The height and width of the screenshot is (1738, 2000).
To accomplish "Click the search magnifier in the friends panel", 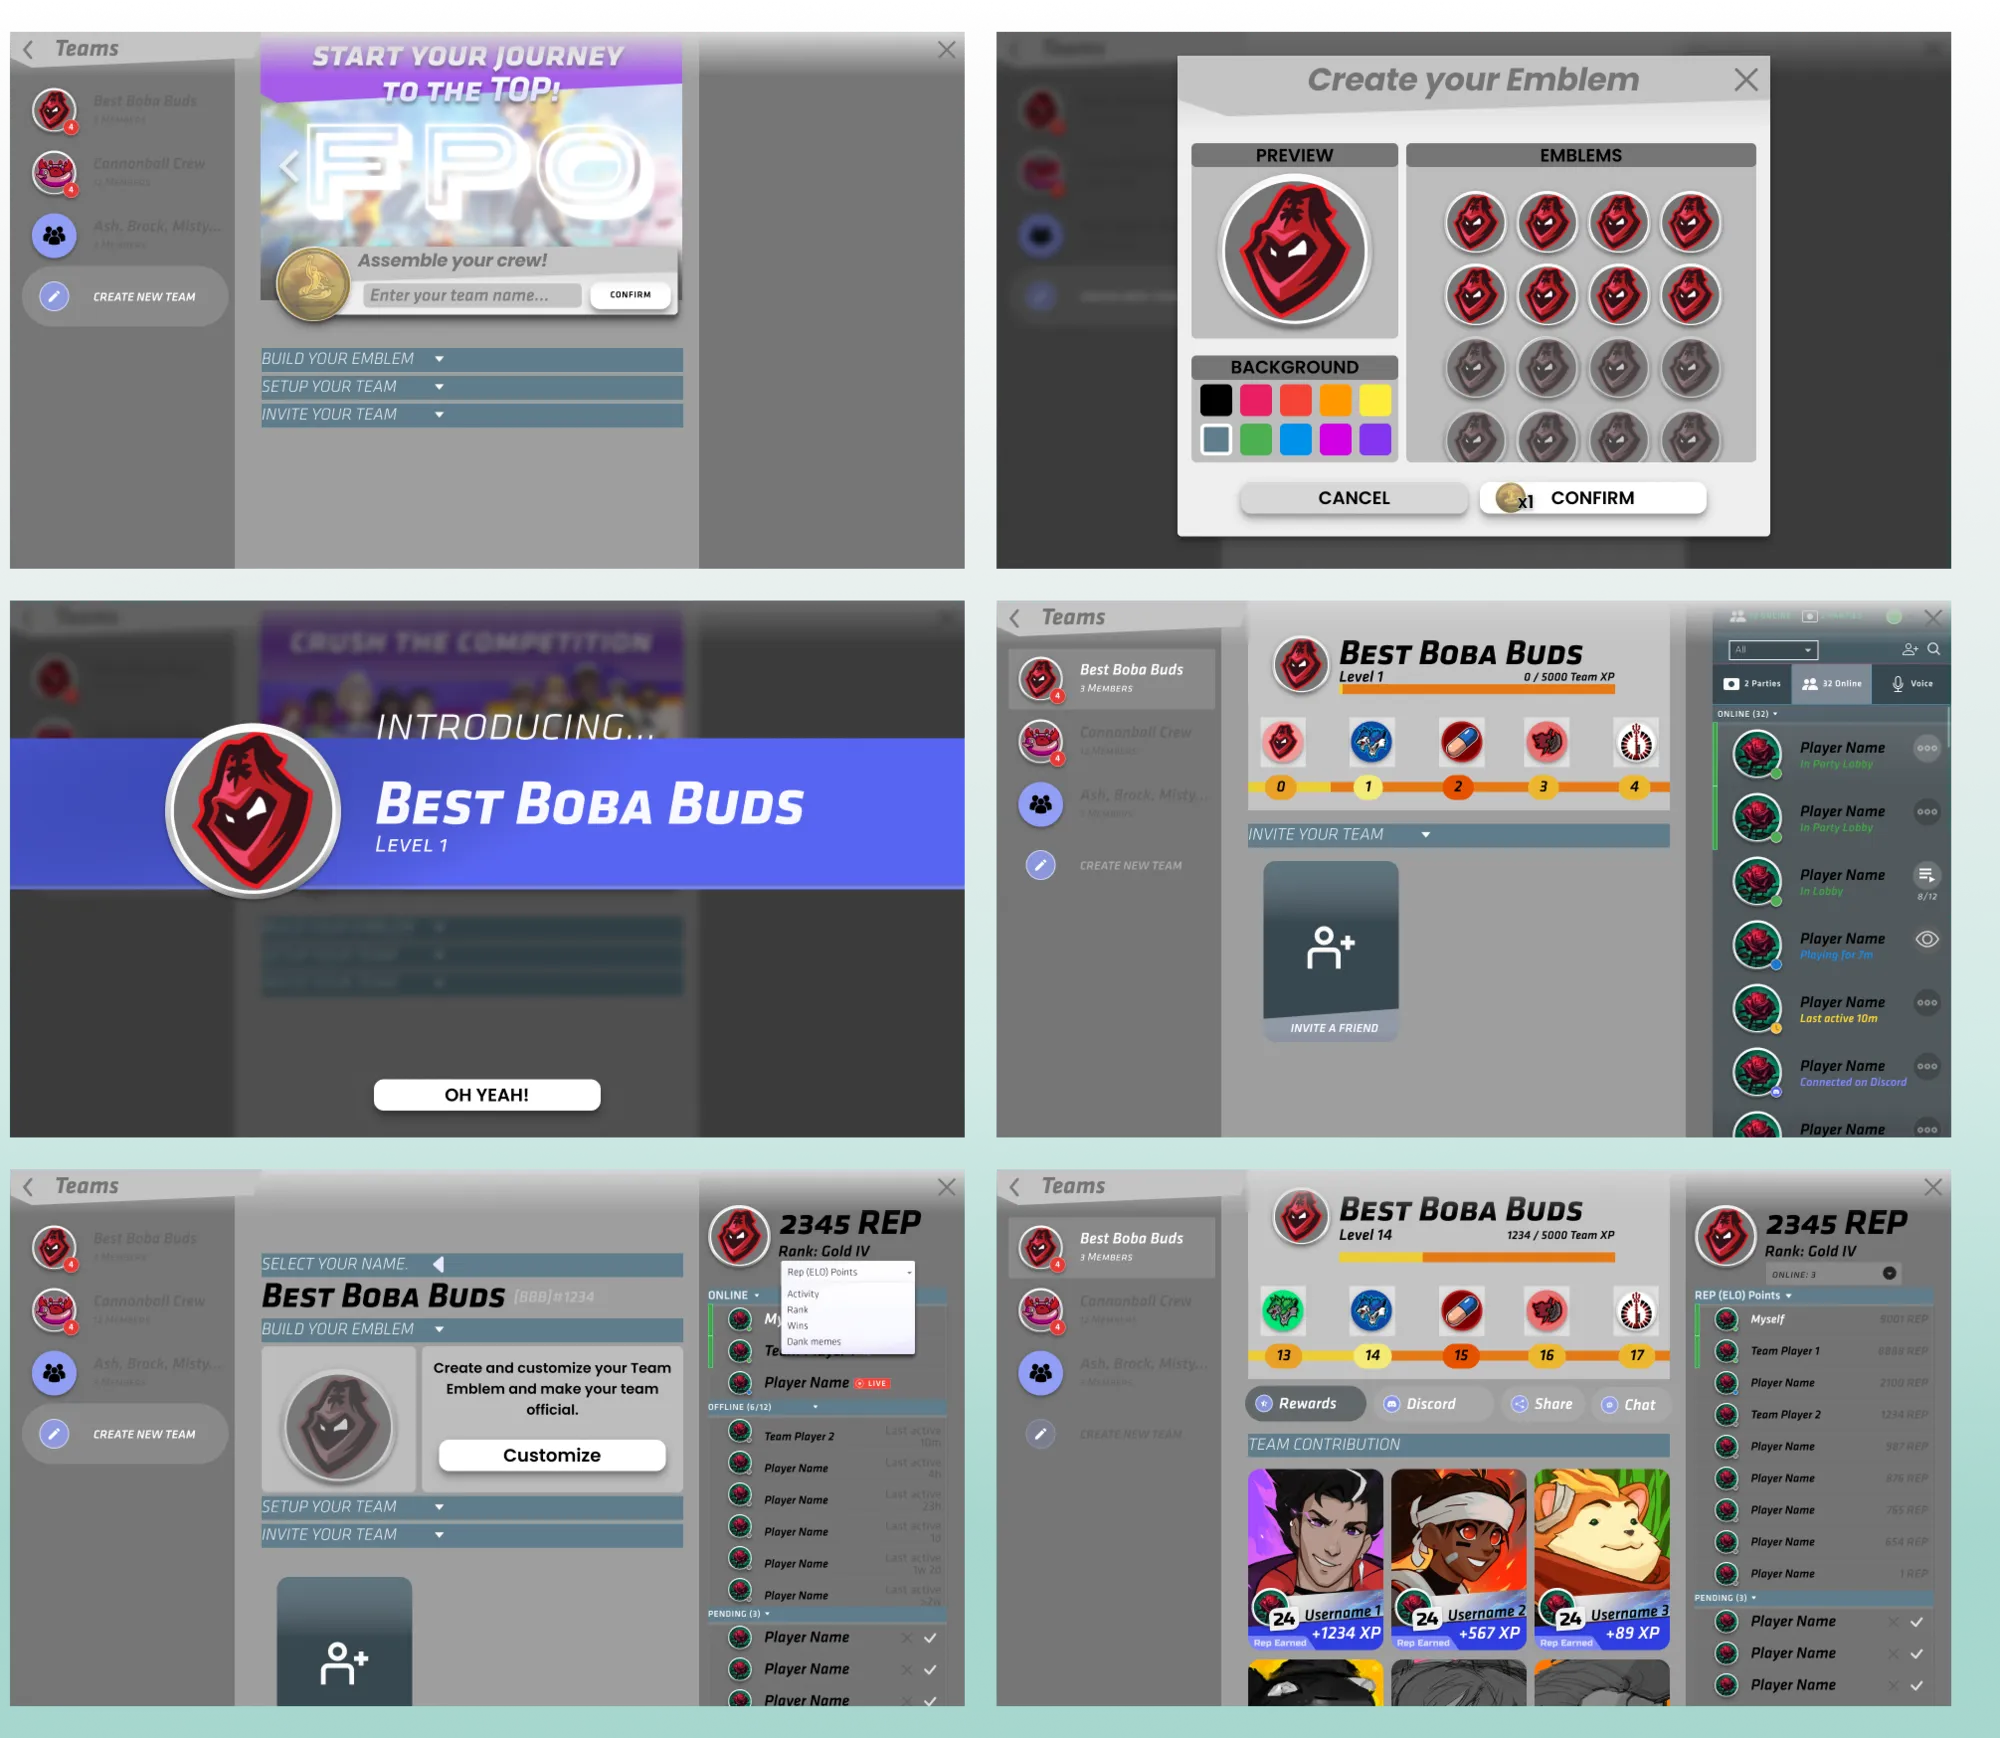I will click(1934, 649).
